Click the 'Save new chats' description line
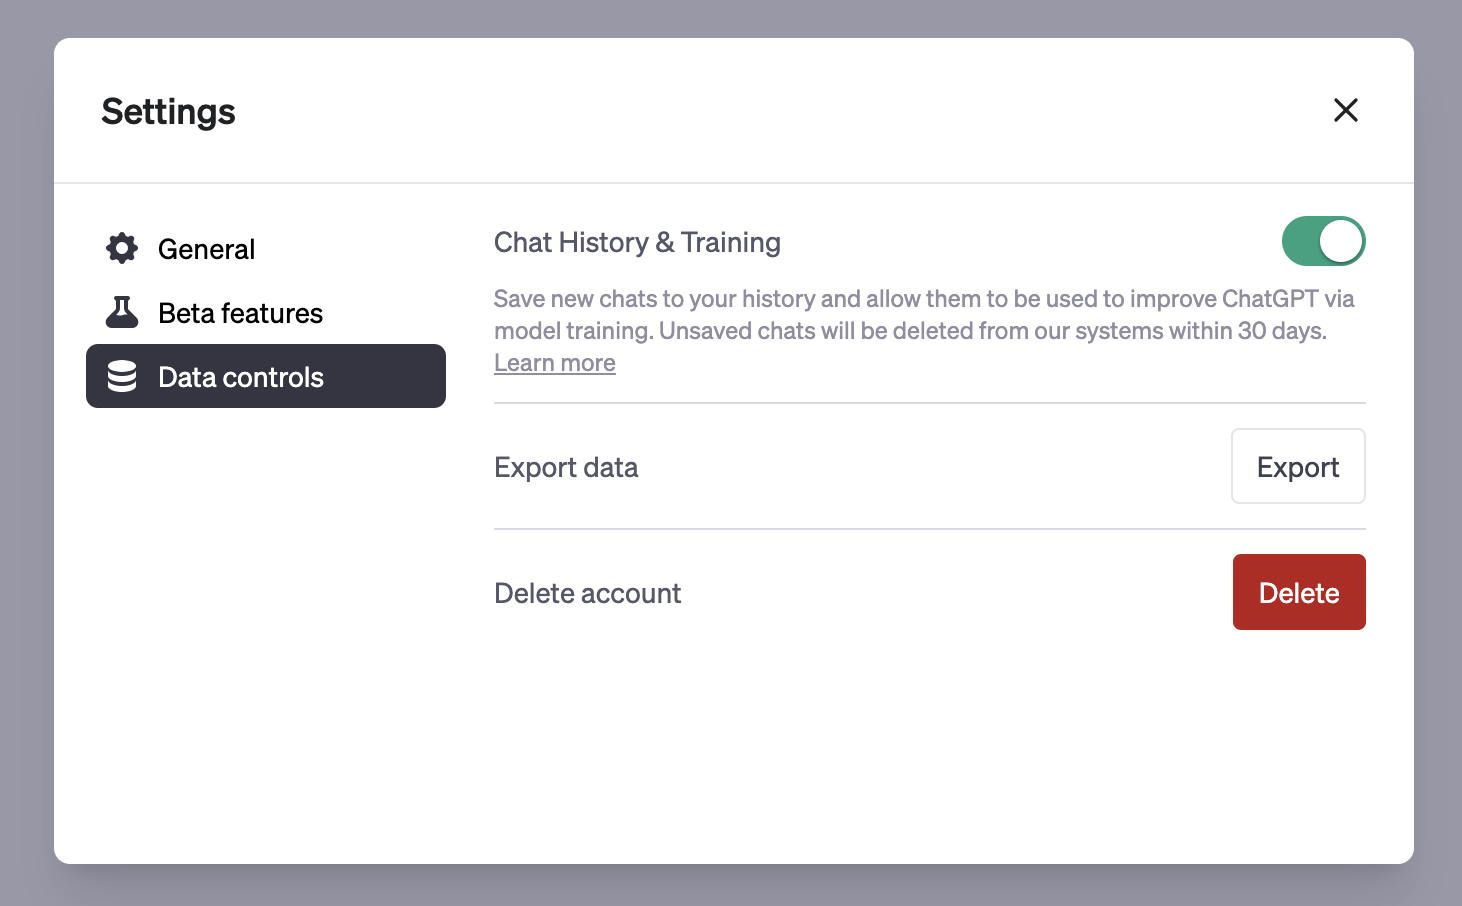 pos(923,299)
